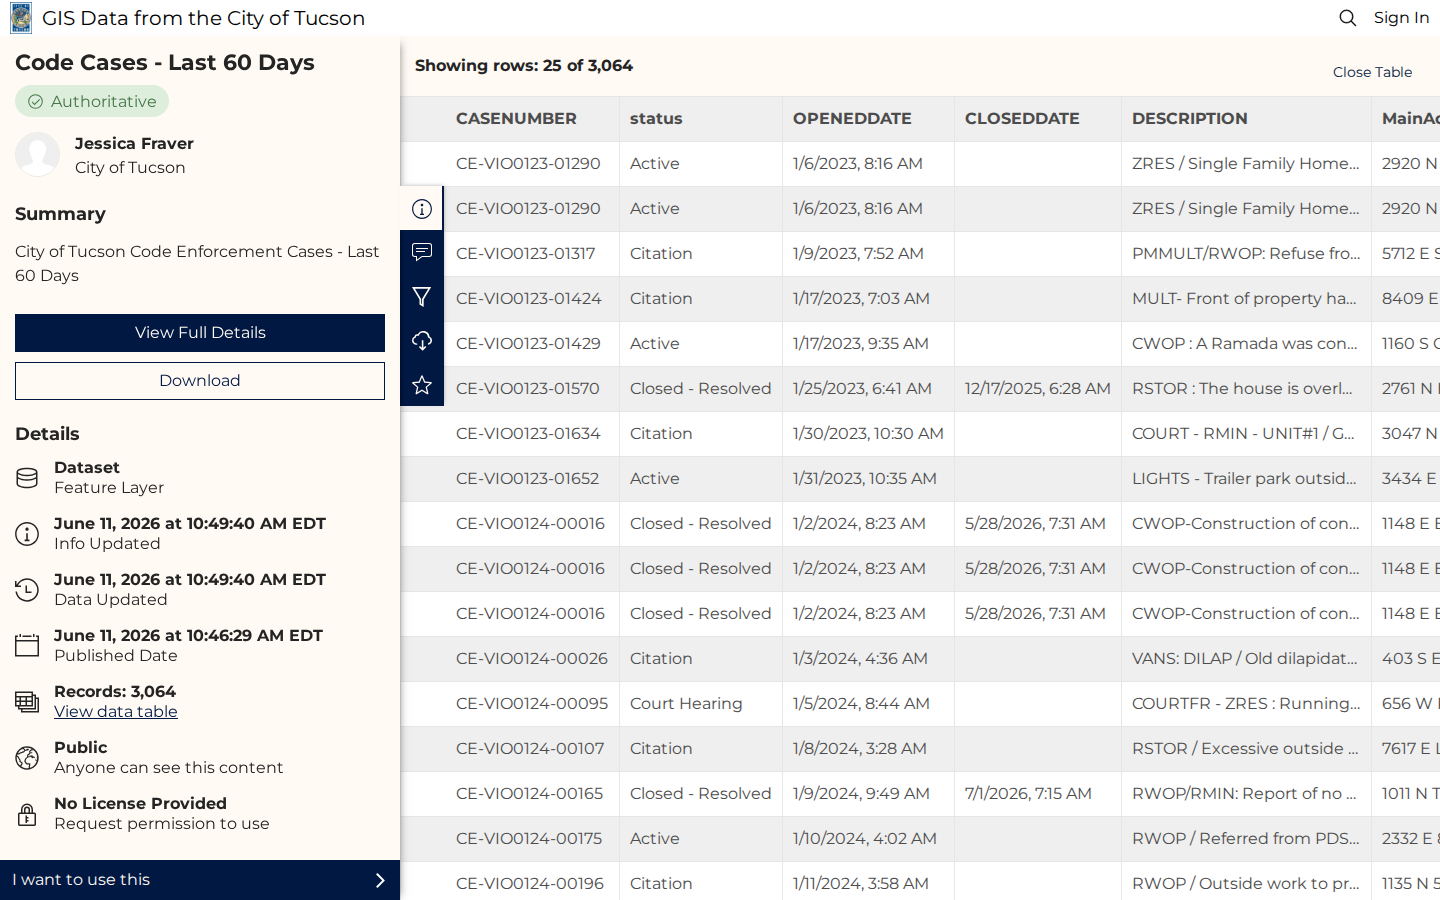The width and height of the screenshot is (1440, 900).
Task: Click the Public globe icon
Action: [x=27, y=758]
